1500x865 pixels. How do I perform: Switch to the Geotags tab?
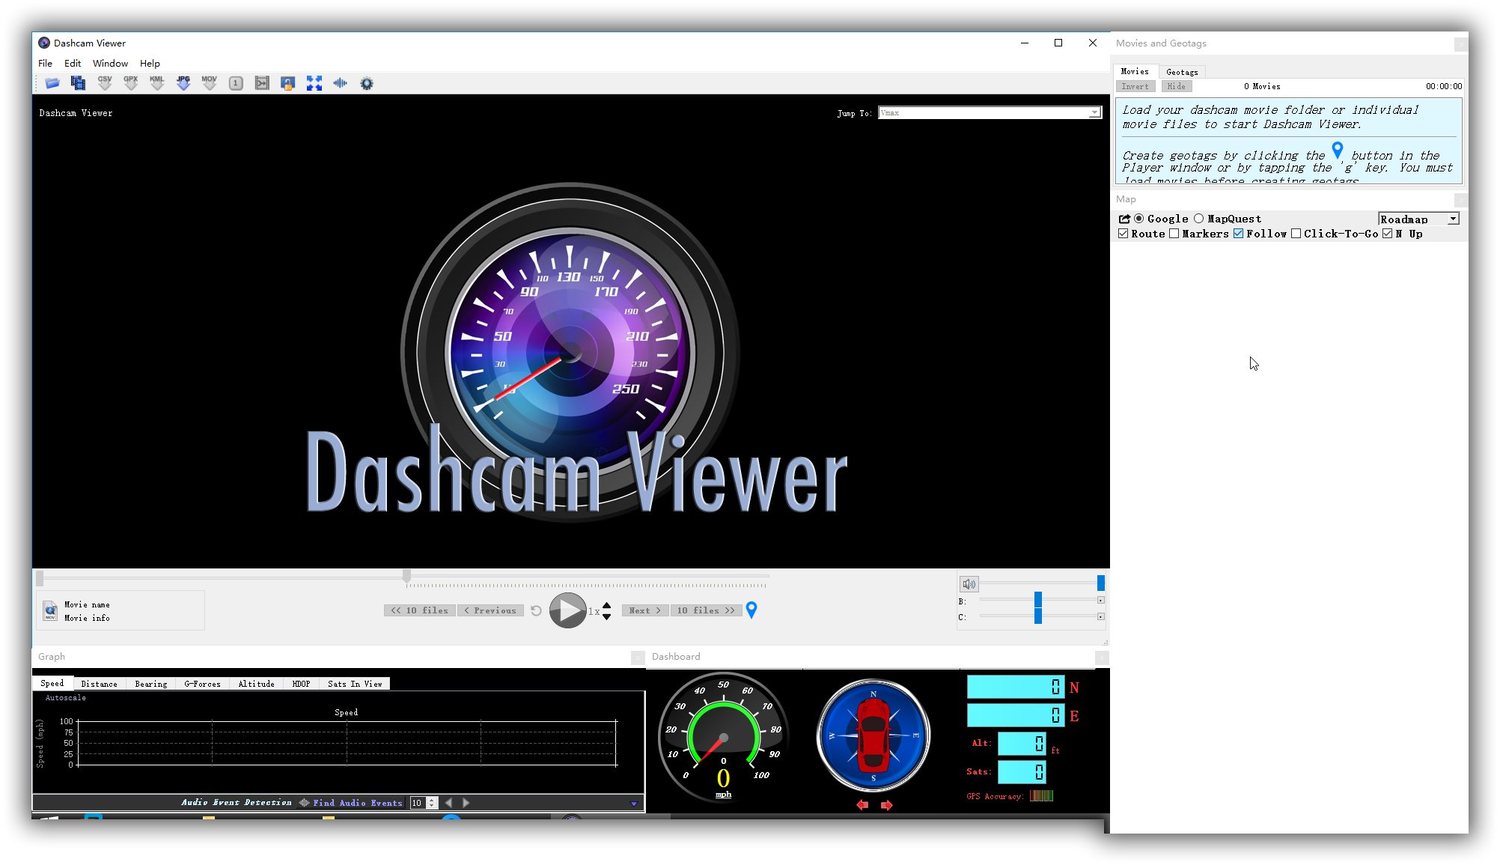pos(1182,72)
